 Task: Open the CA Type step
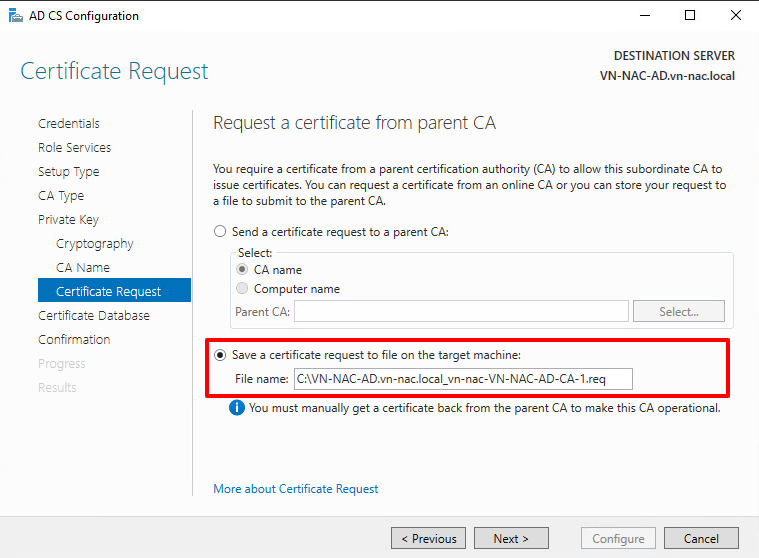(x=61, y=196)
